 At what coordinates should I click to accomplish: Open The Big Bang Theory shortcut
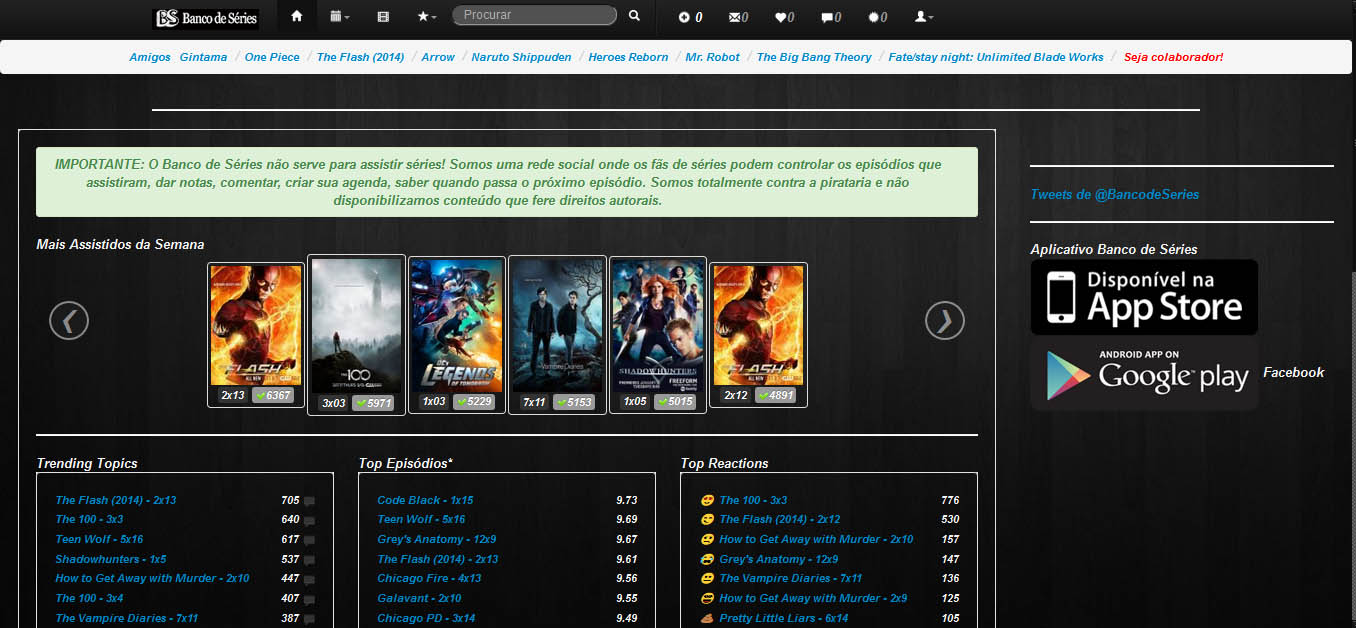[x=814, y=57]
